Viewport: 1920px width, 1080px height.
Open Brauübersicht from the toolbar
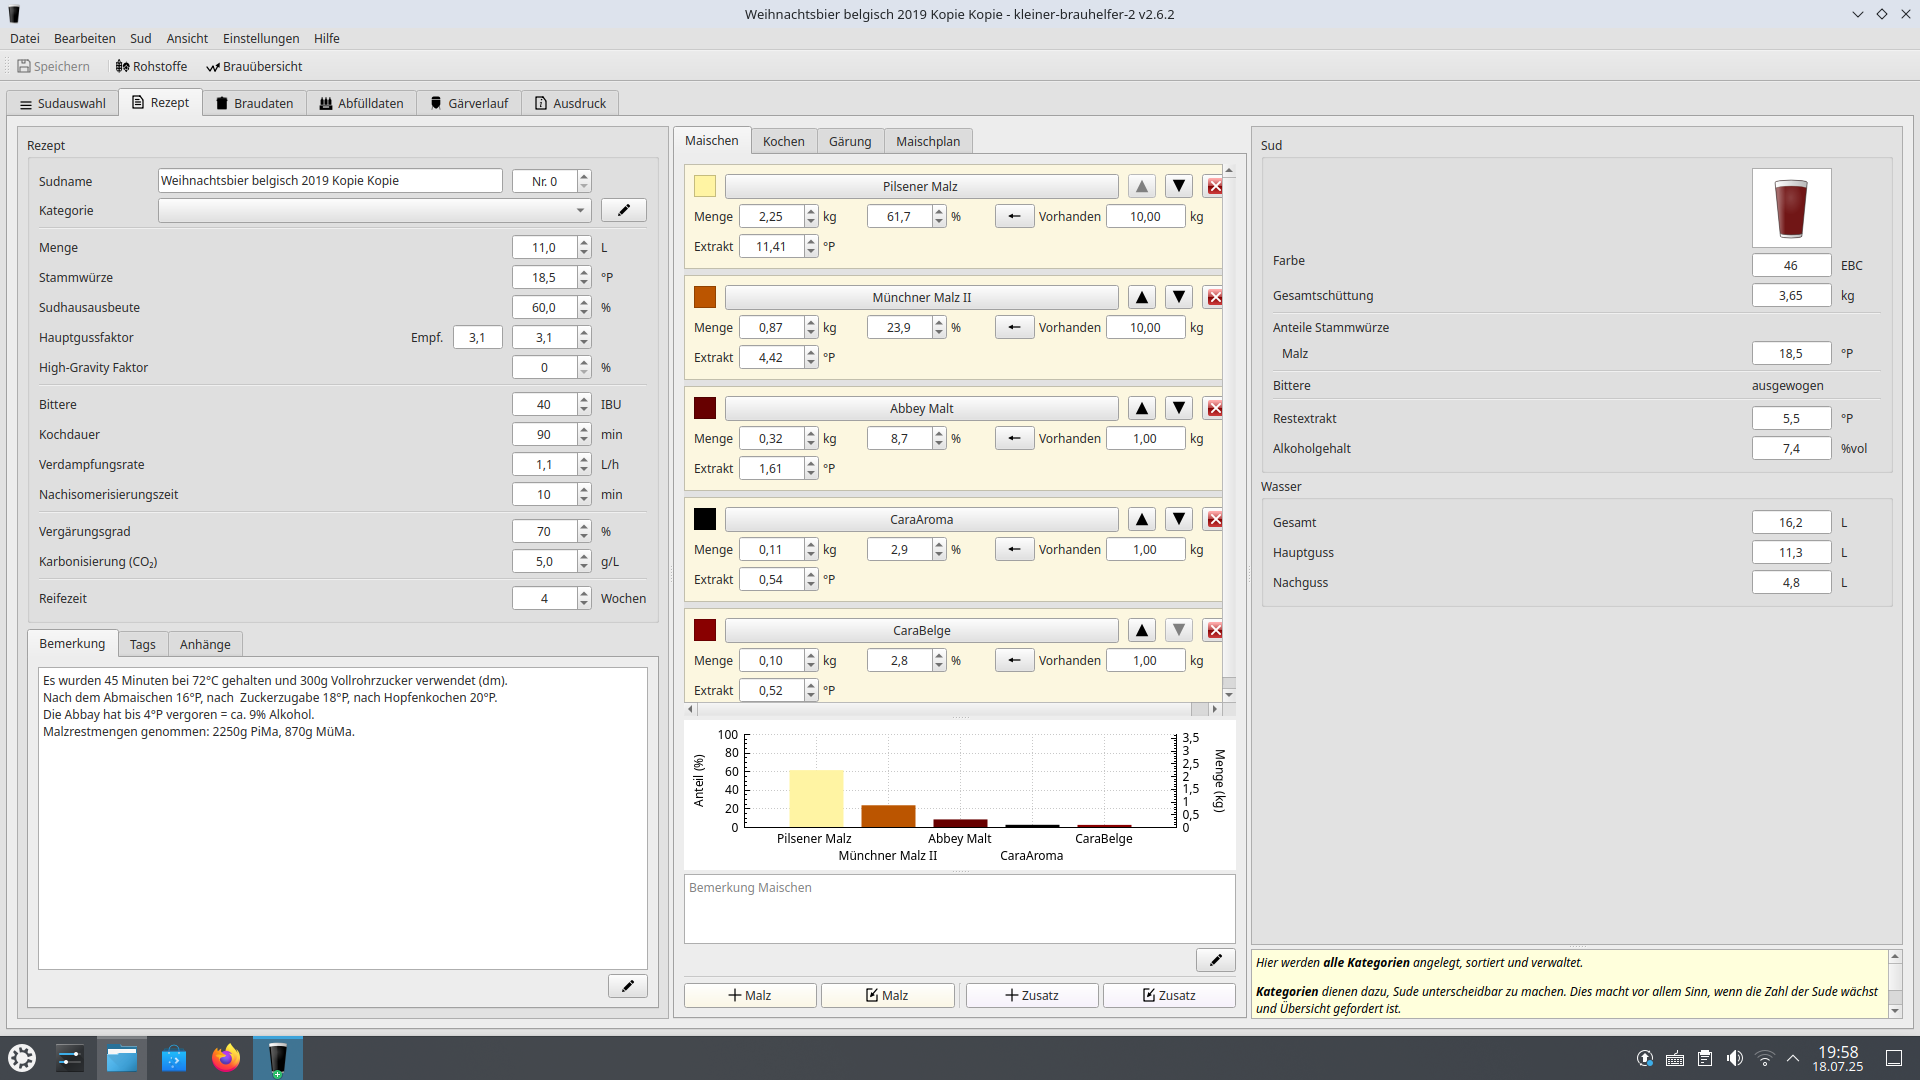pyautogui.click(x=254, y=67)
